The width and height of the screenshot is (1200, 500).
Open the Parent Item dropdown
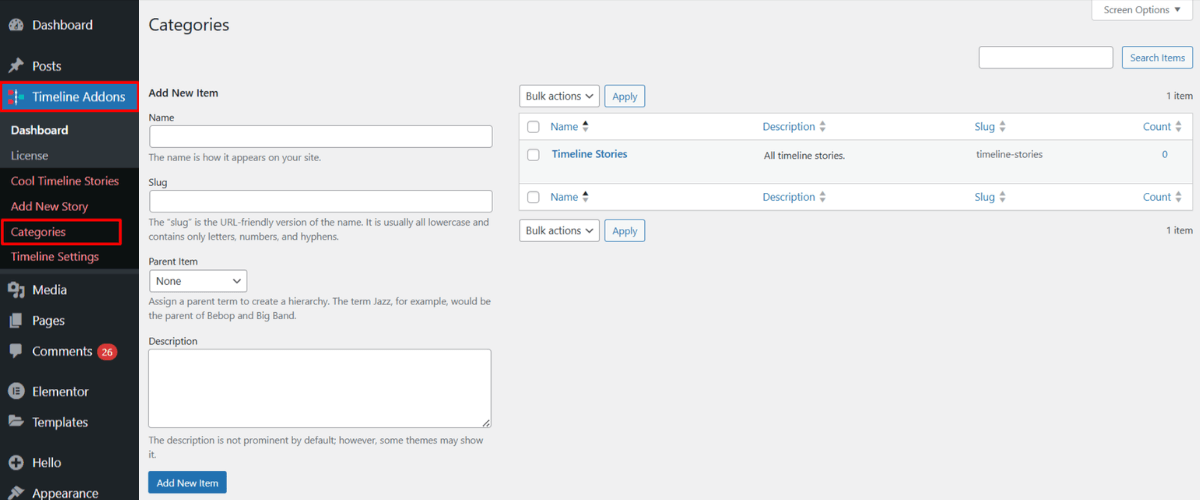tap(197, 281)
